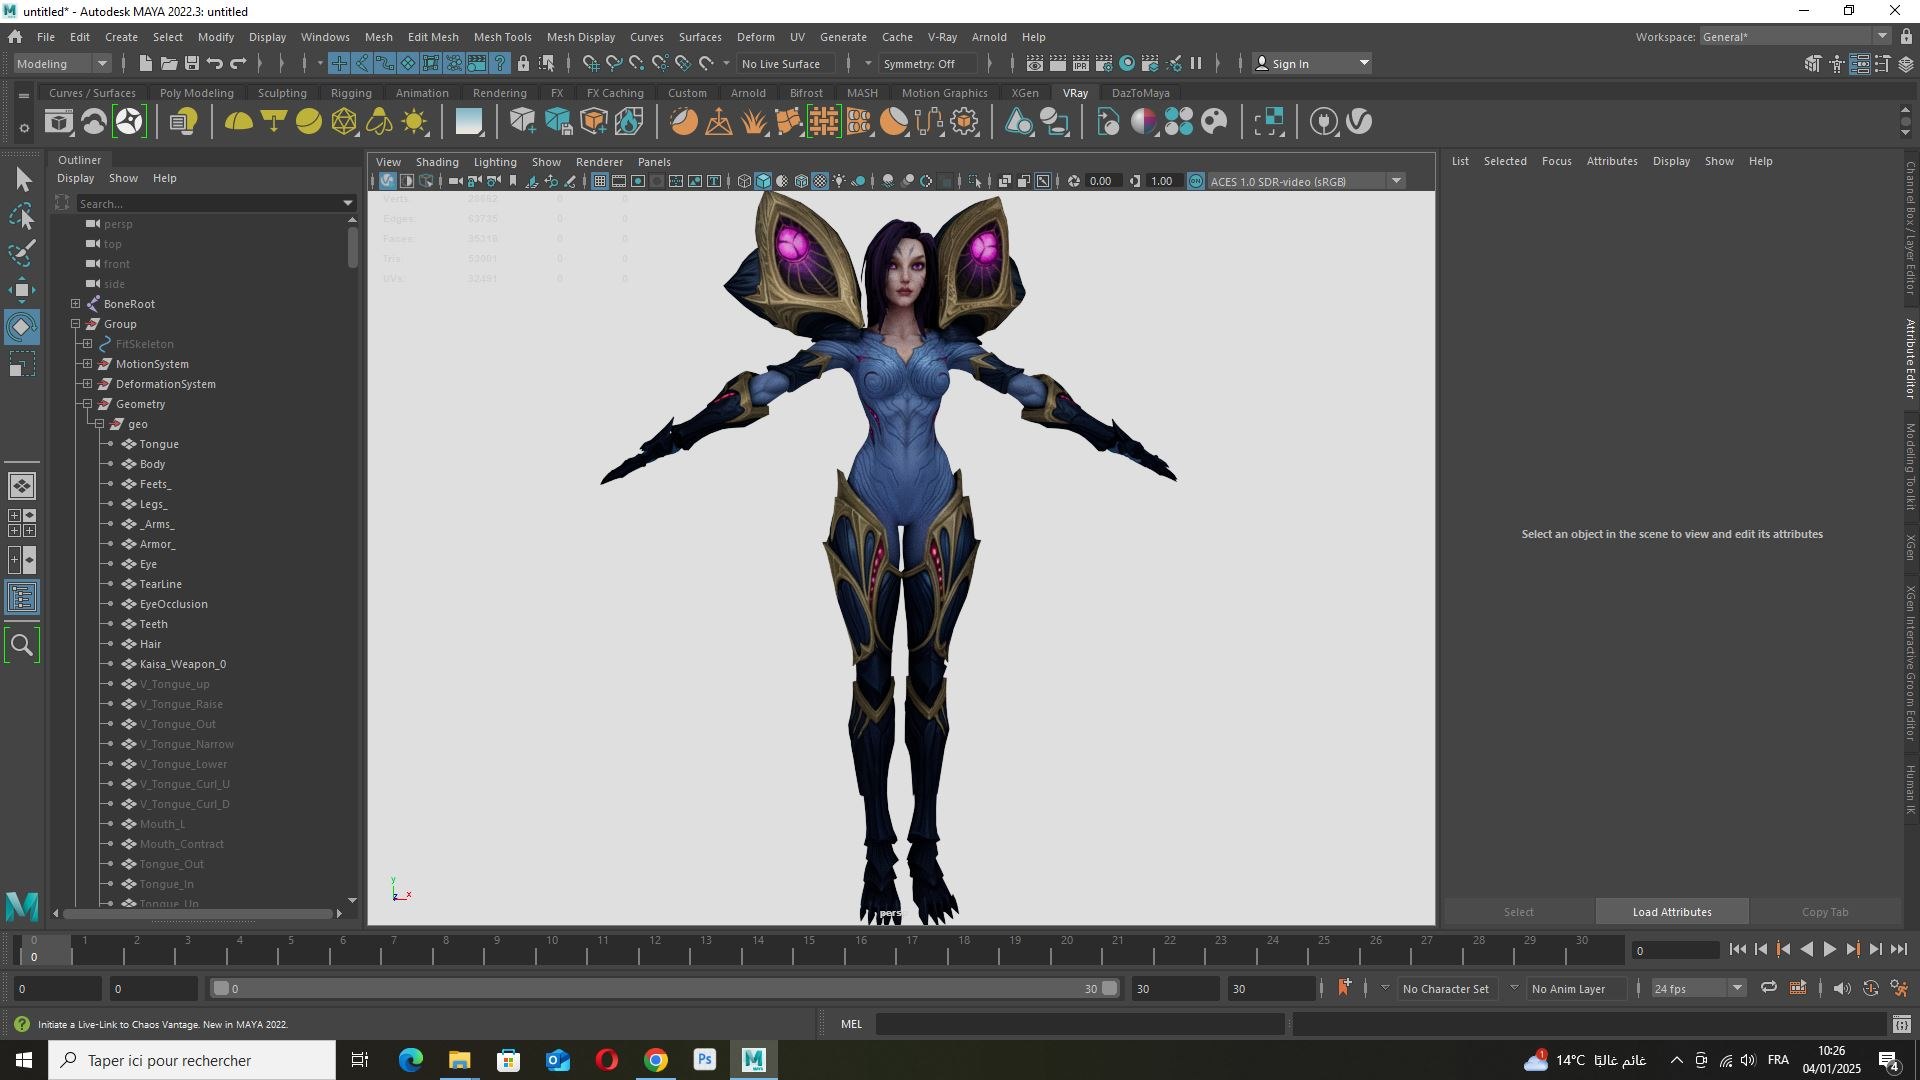Switch to the Rigging shelf tab
The width and height of the screenshot is (1920, 1080).
point(351,93)
